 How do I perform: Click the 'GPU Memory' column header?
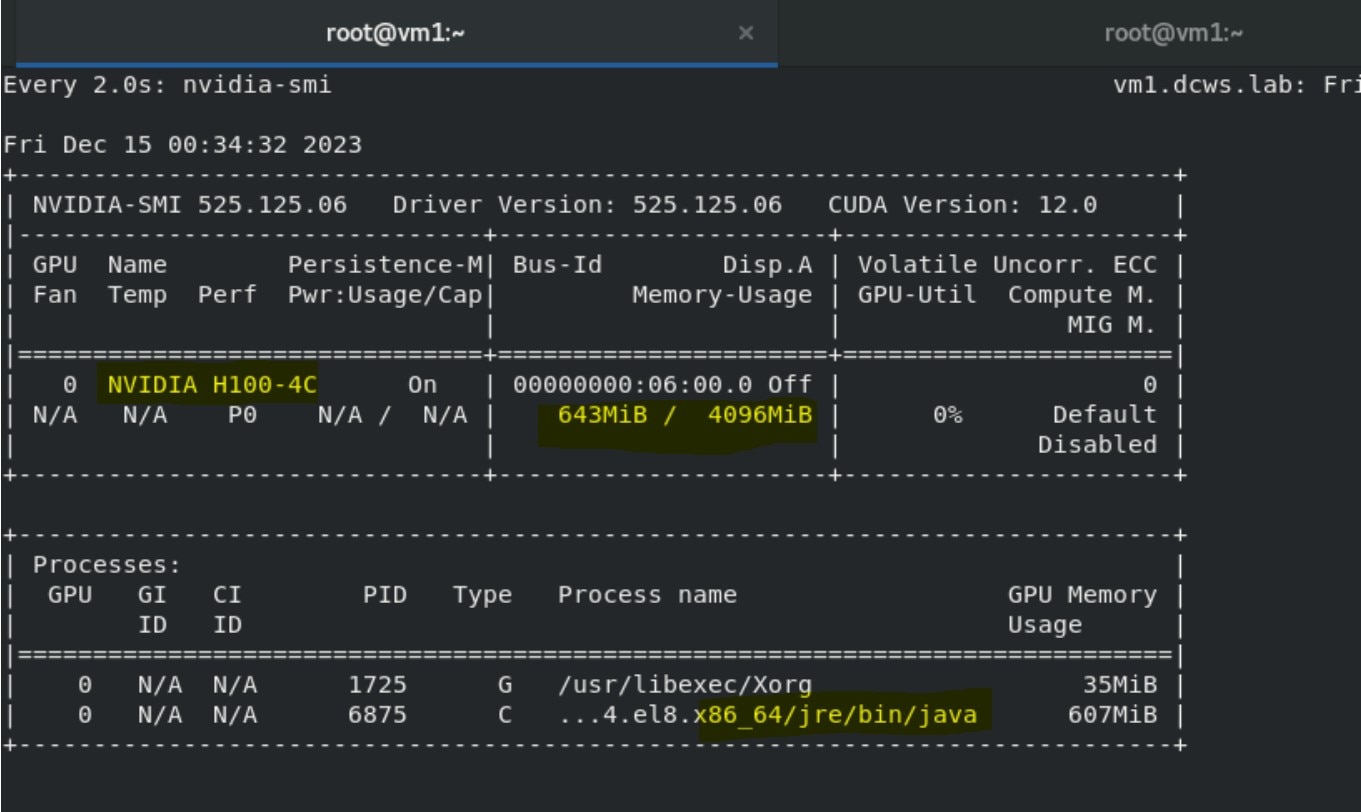(1082, 595)
